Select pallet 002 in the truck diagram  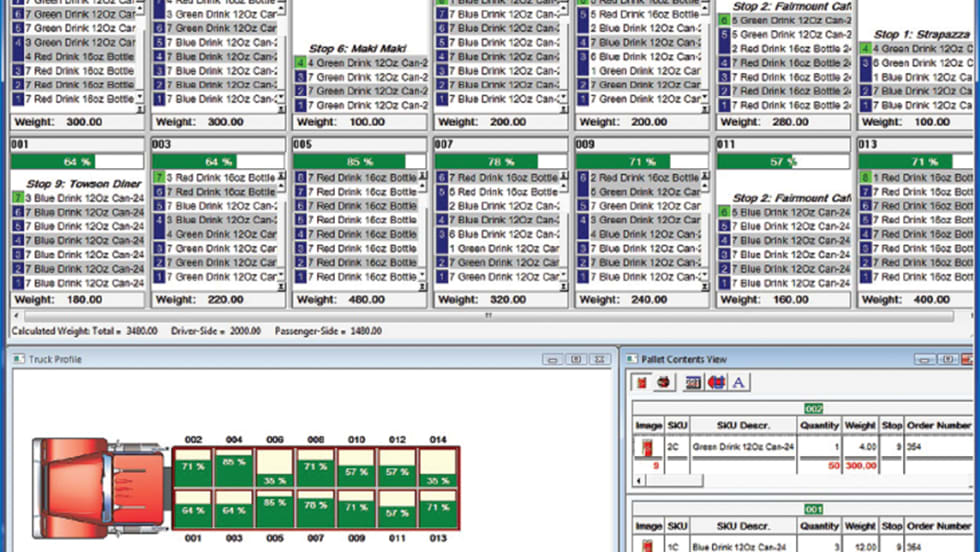tap(193, 465)
